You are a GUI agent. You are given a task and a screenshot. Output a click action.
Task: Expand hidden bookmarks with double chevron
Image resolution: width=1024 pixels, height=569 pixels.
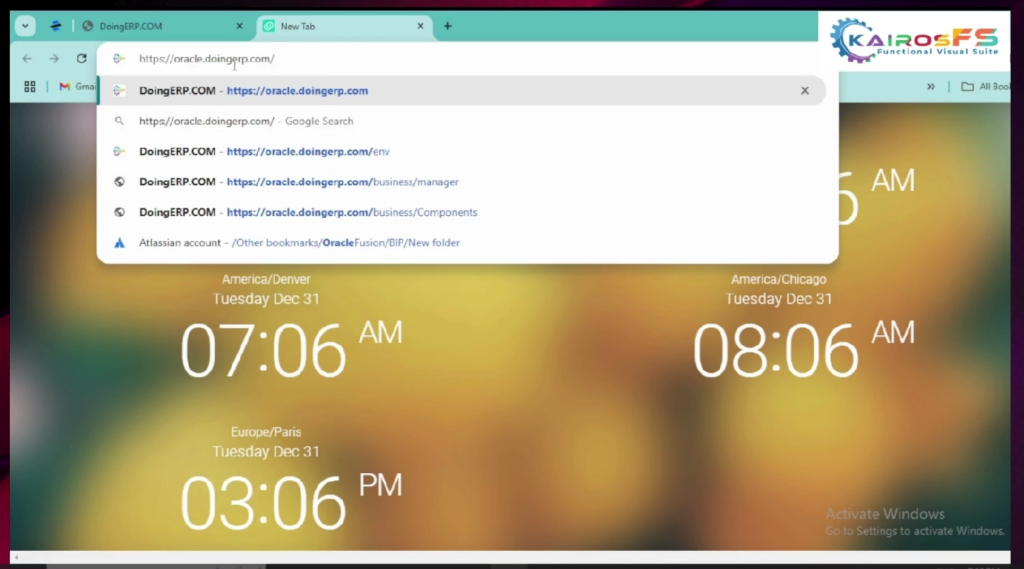coord(931,87)
